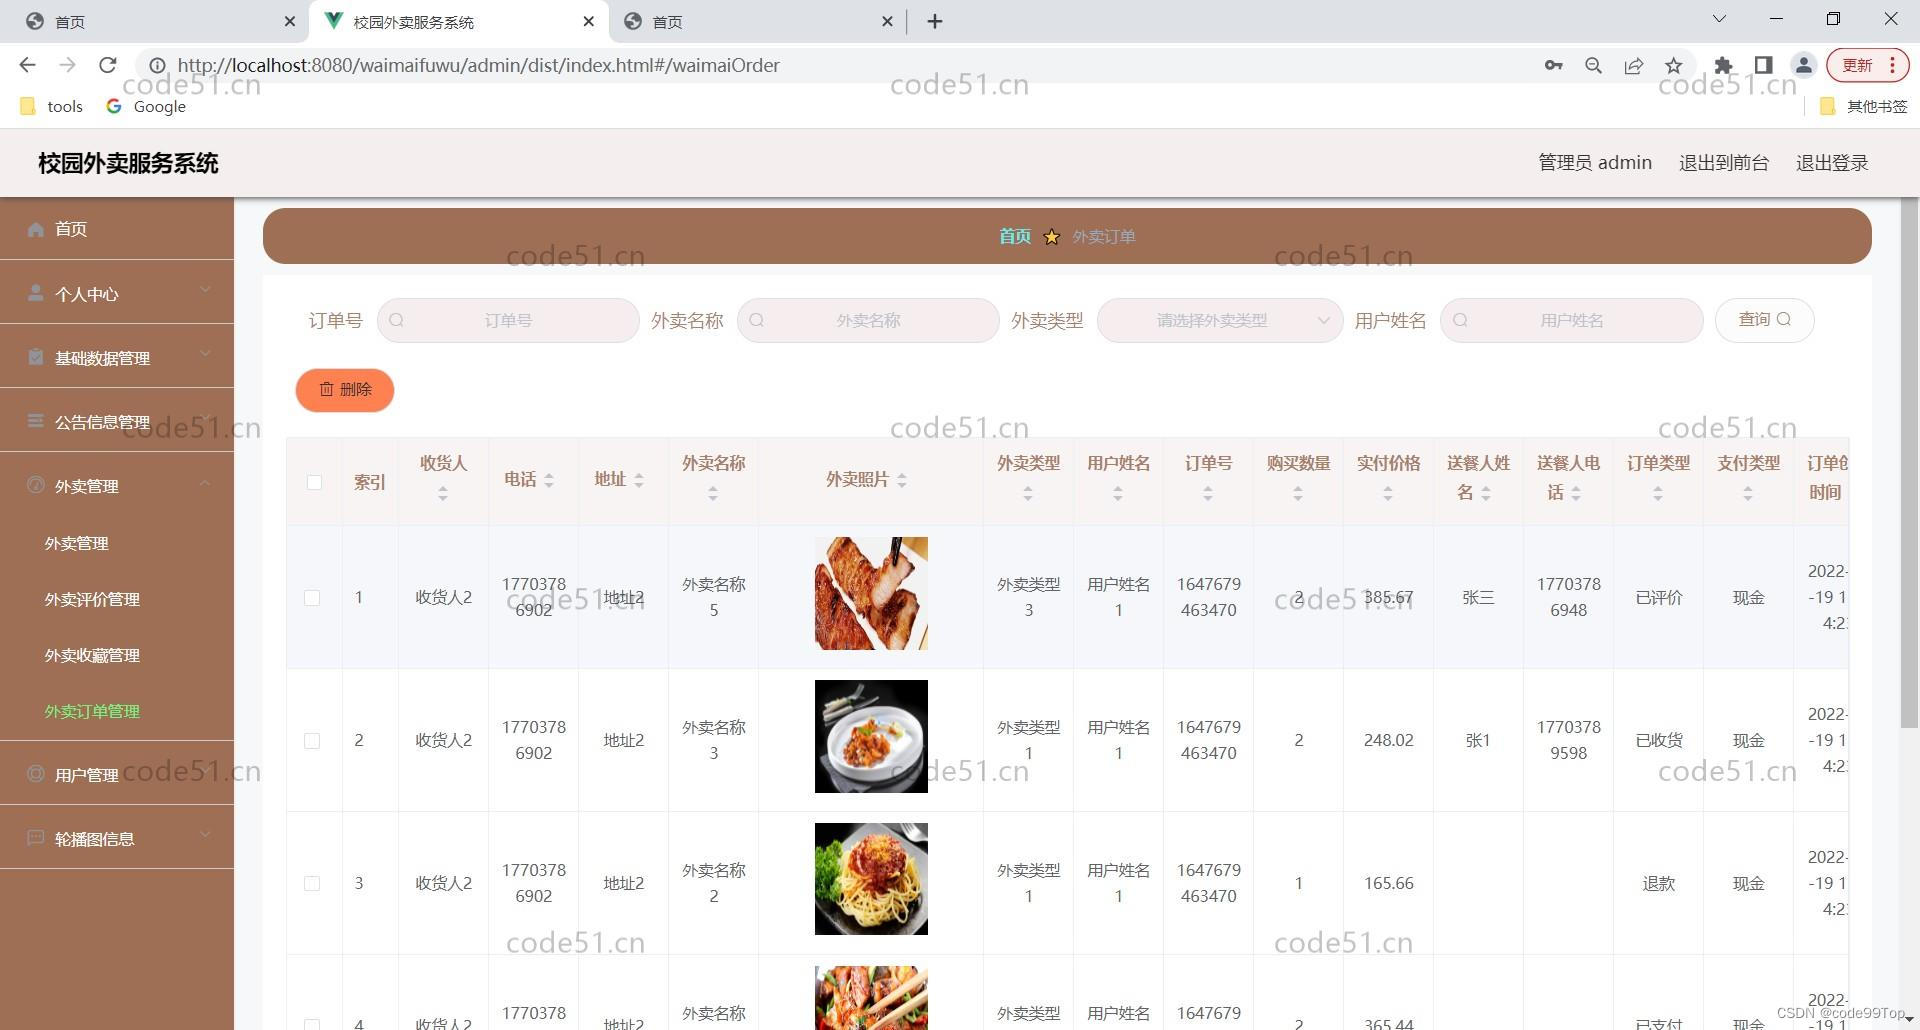Sort by 地址 column arrows
This screenshot has width=1920, height=1030.
pos(638,480)
